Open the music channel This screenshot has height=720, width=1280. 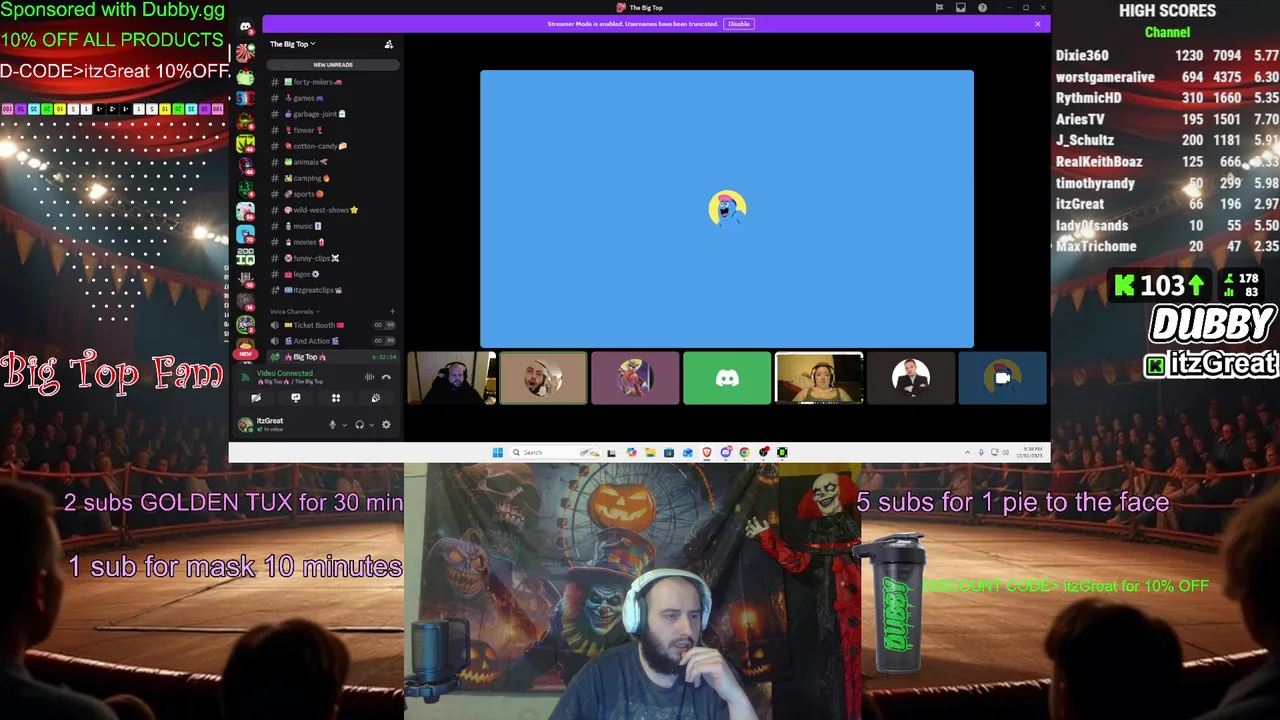[333, 226]
